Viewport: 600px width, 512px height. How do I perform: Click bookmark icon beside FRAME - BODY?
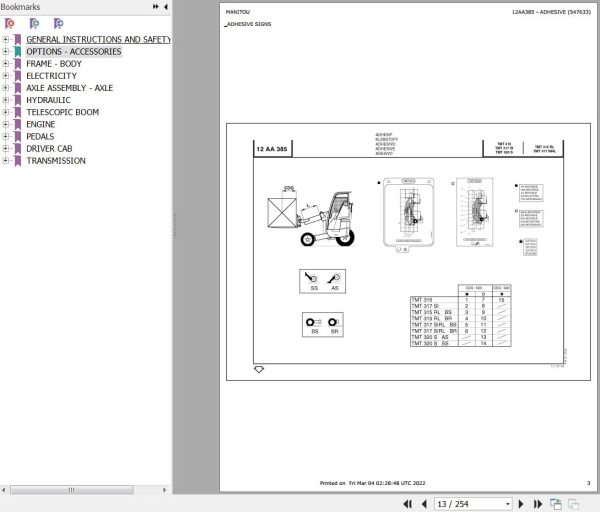tap(18, 64)
